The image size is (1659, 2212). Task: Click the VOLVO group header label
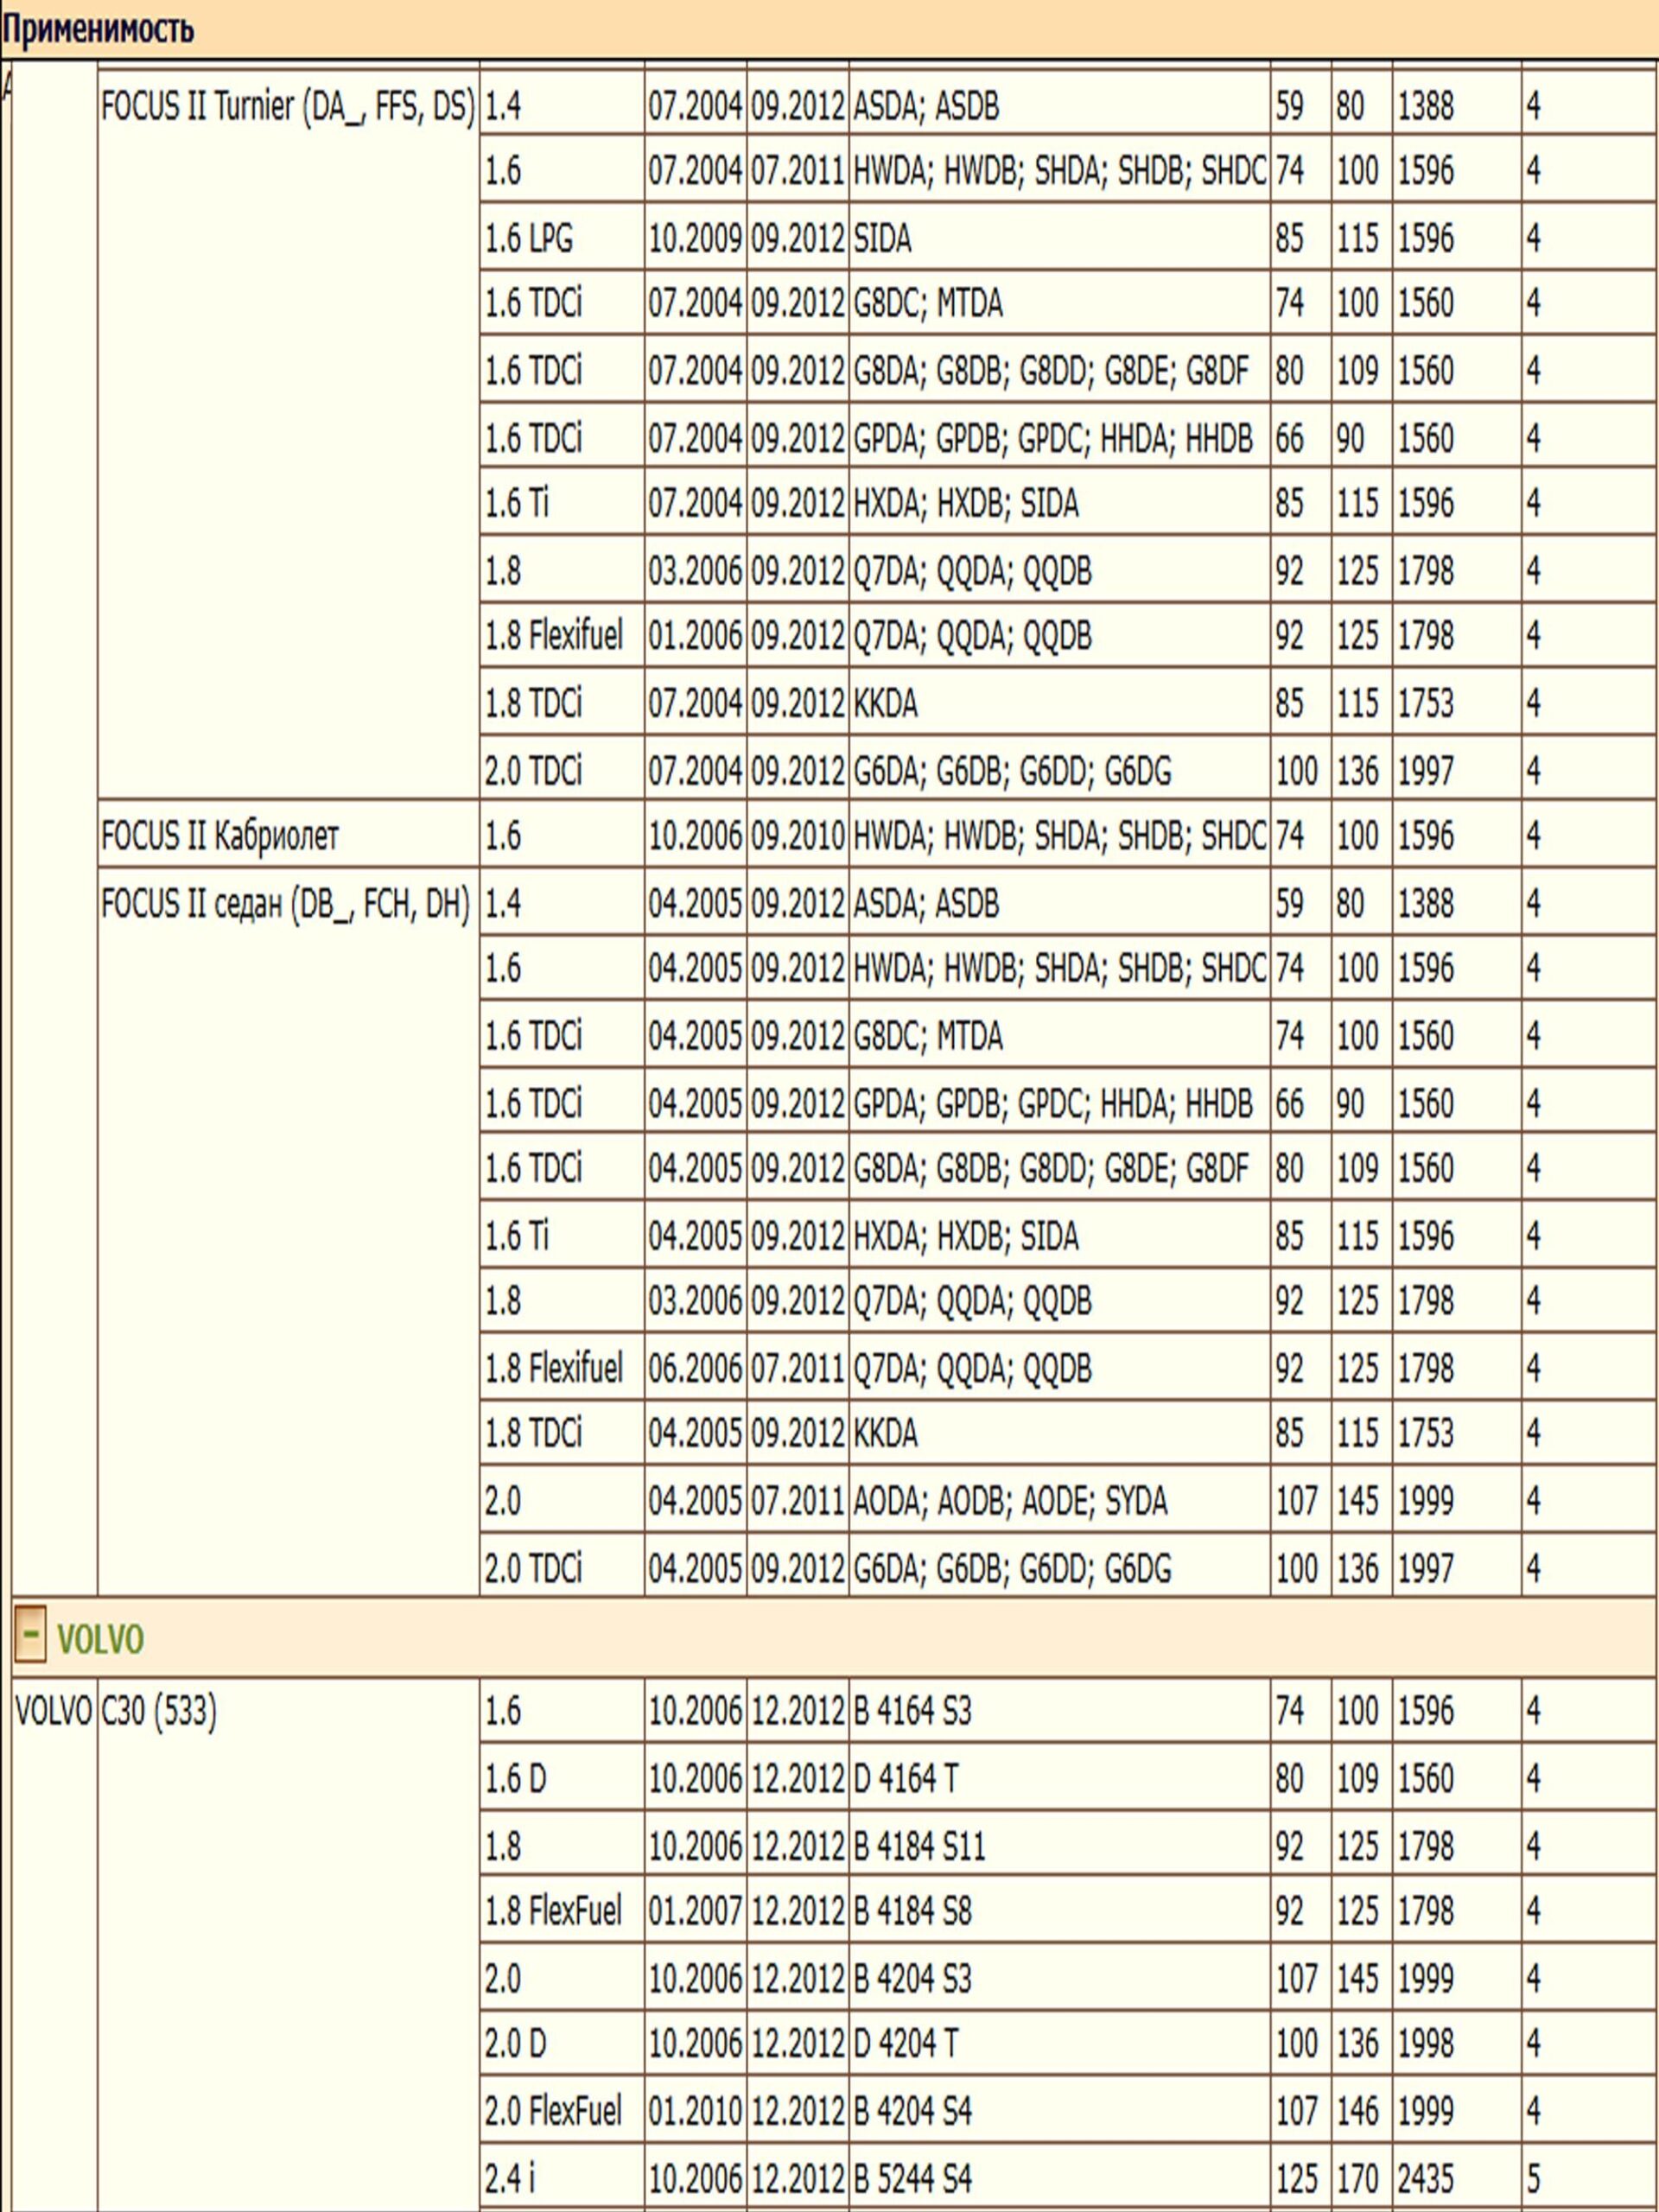click(100, 1640)
